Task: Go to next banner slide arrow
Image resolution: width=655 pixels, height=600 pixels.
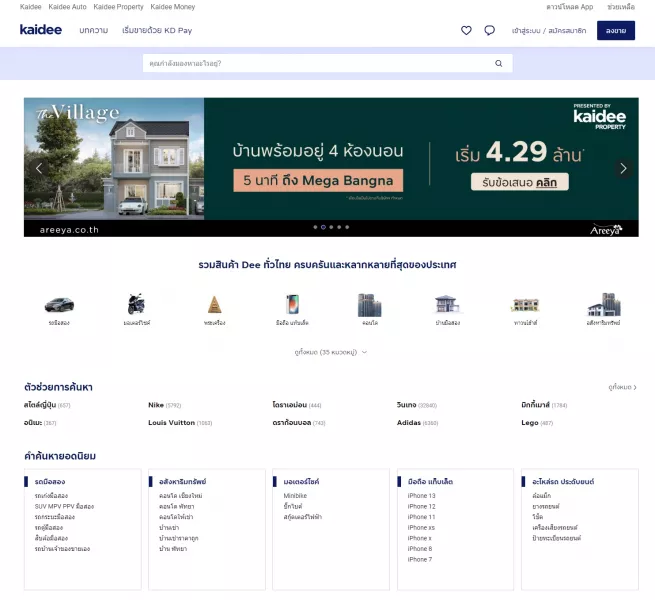Action: click(623, 168)
